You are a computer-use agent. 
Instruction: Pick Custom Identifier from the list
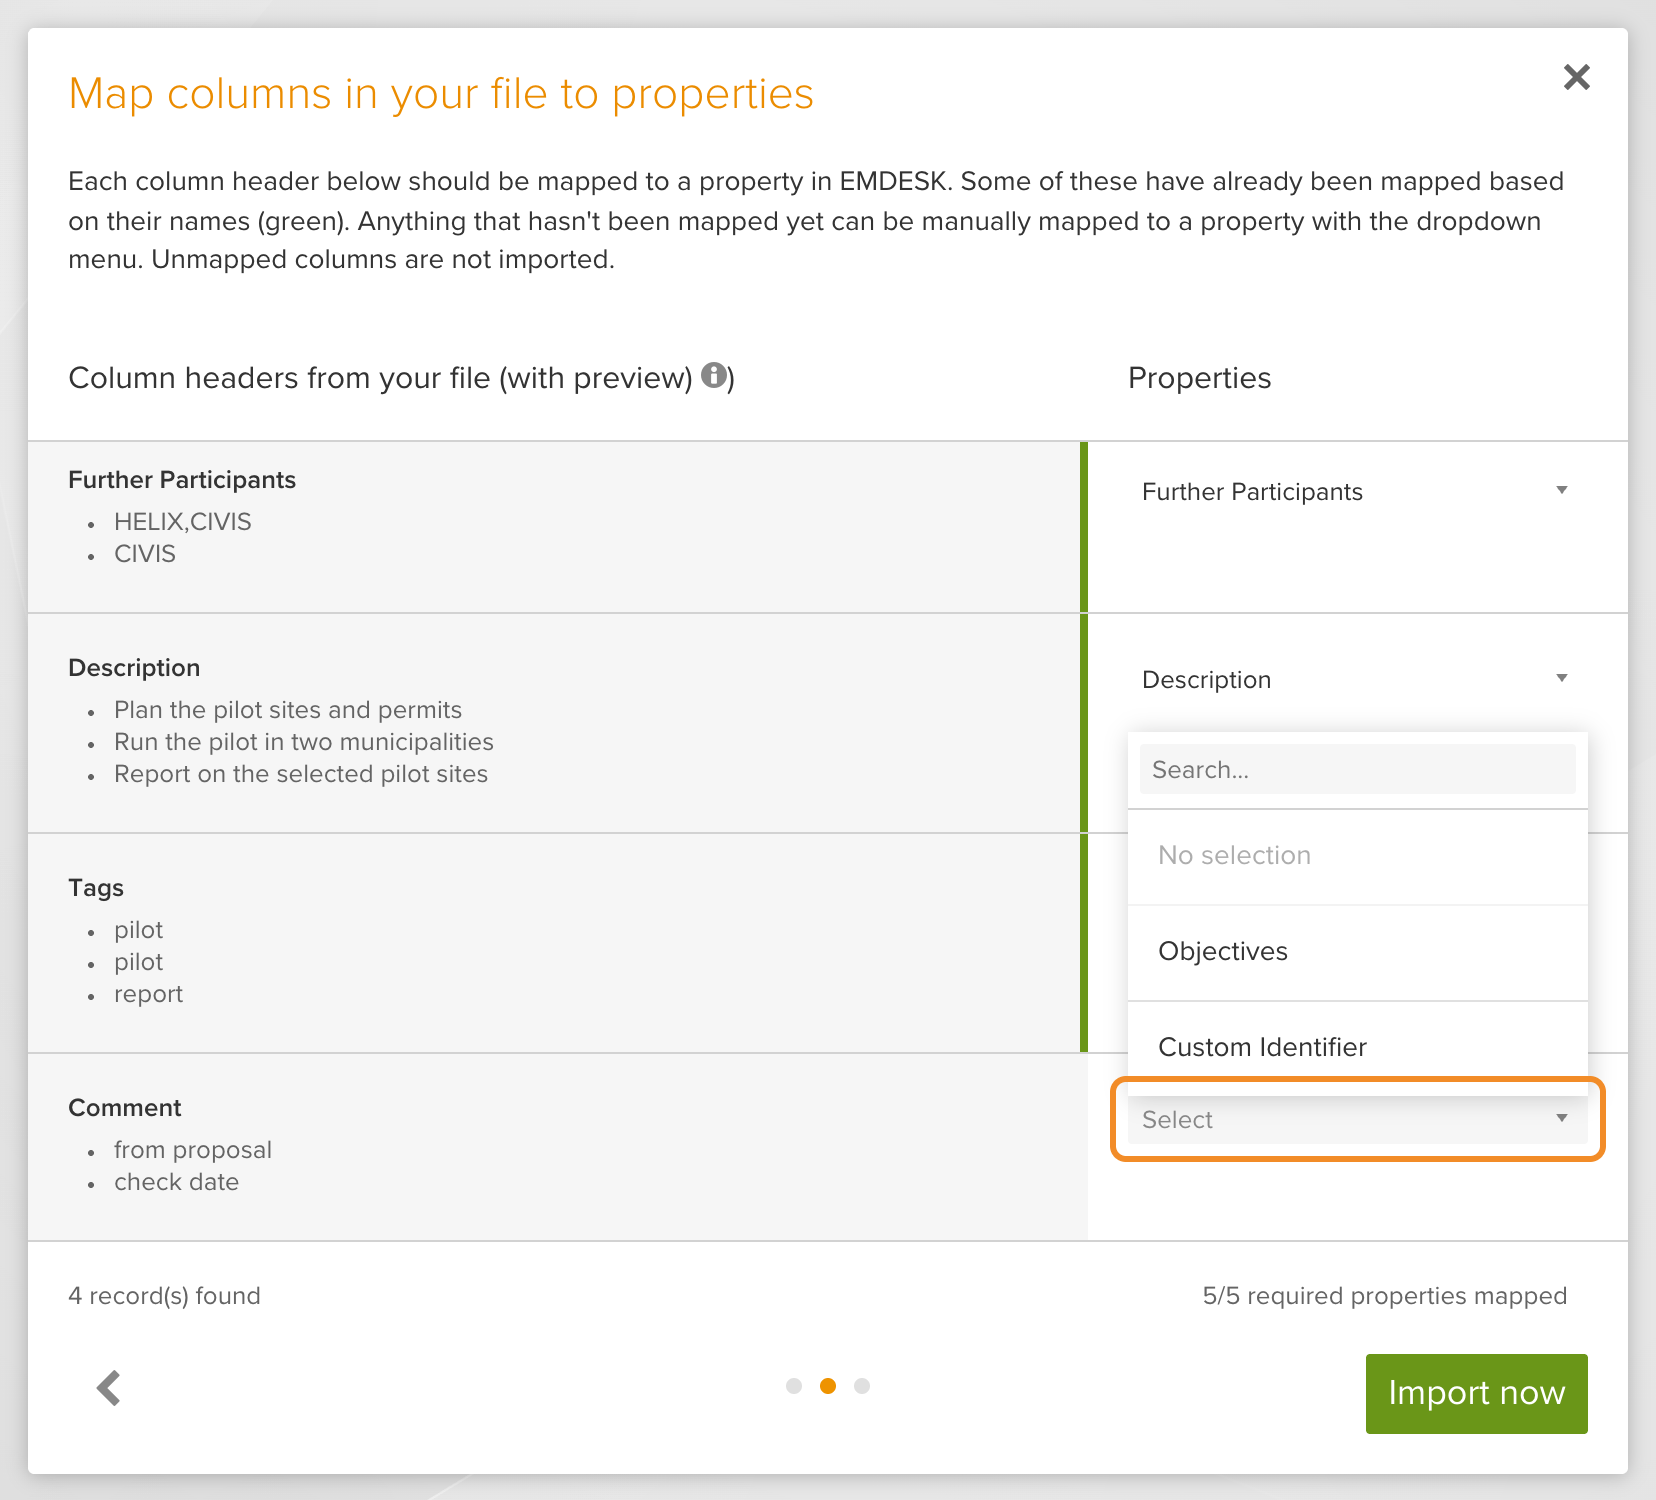(x=1357, y=1048)
